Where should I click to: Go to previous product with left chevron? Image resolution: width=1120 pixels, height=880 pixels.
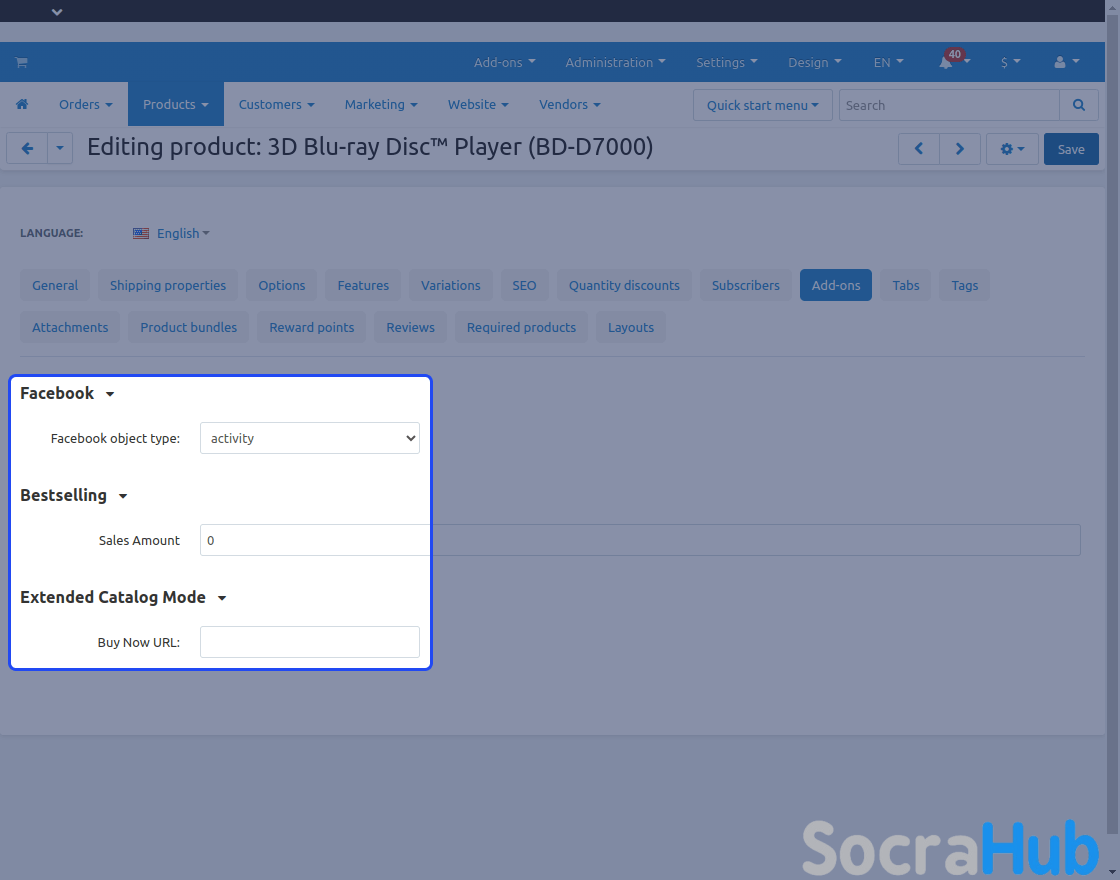coord(918,149)
